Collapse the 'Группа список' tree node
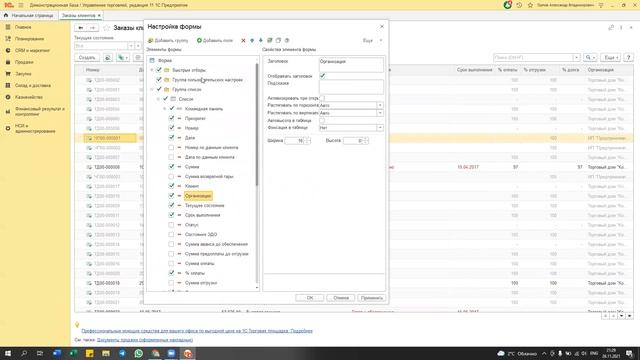This screenshot has width=640, height=360. (152, 89)
